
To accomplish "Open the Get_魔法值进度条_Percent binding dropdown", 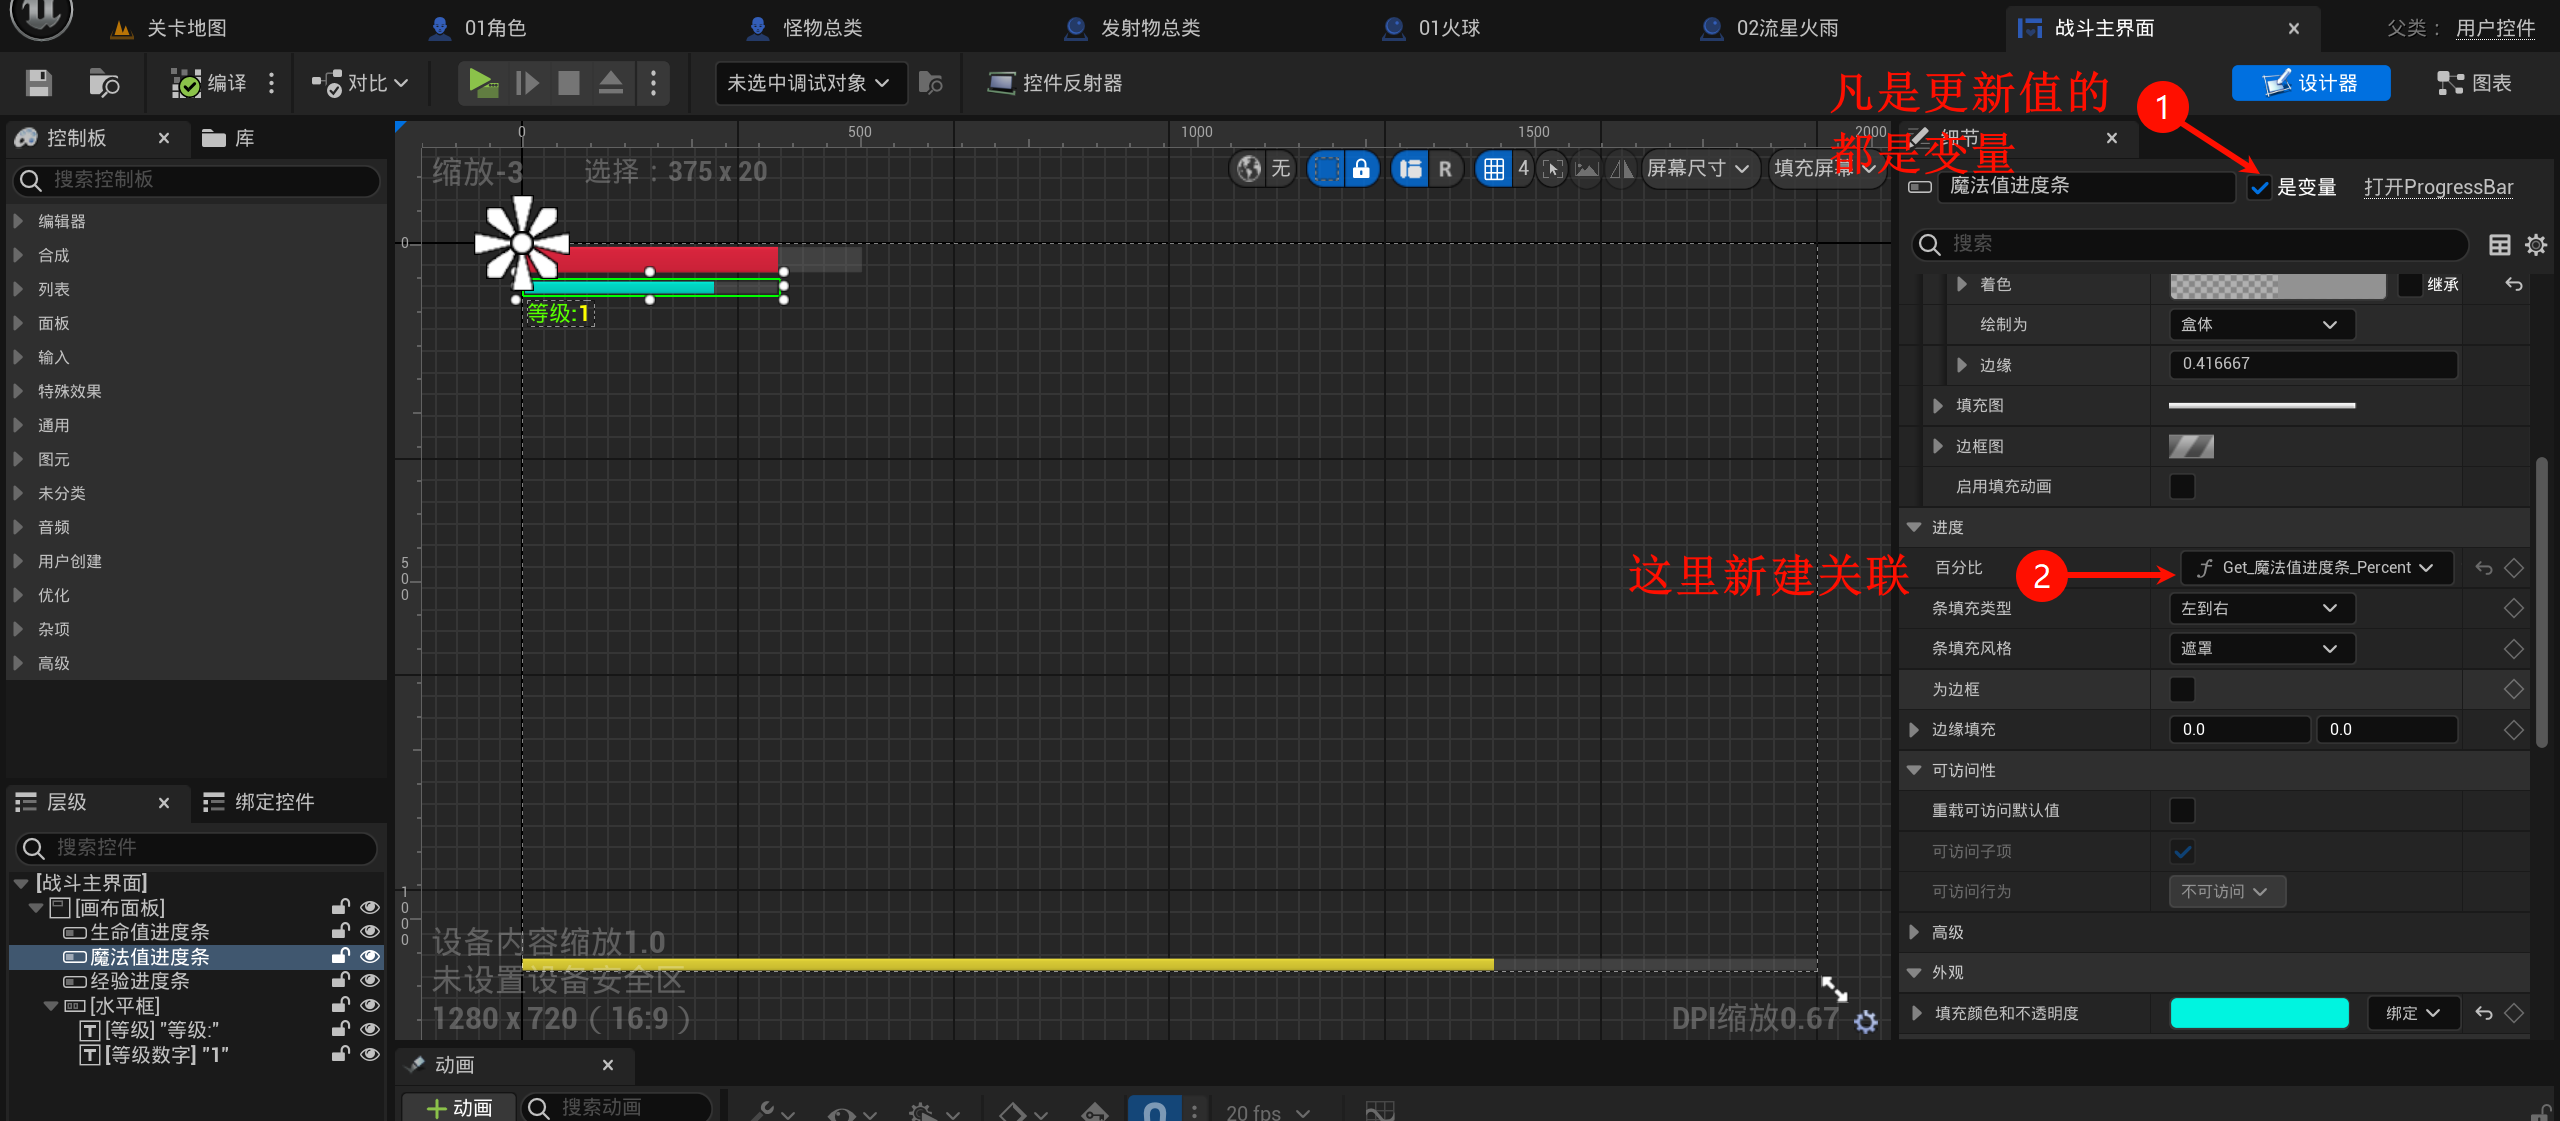I will point(2316,568).
